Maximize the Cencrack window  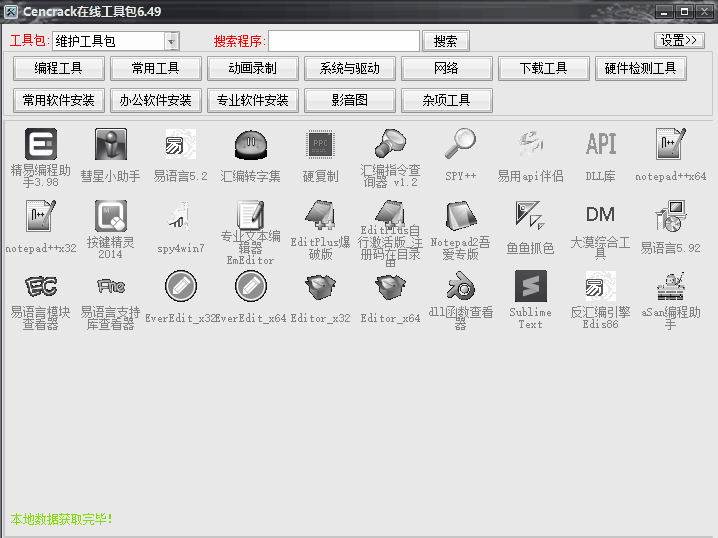(x=684, y=11)
